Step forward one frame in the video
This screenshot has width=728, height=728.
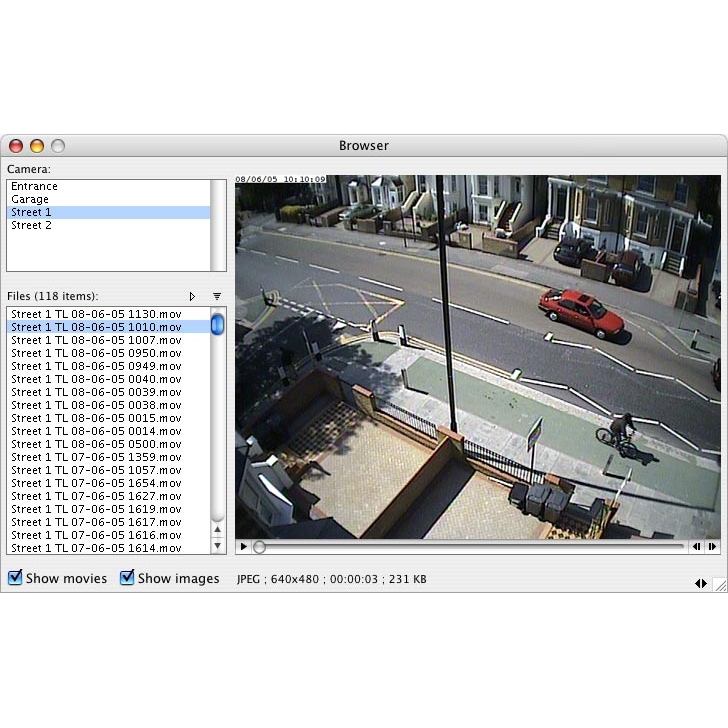point(712,547)
